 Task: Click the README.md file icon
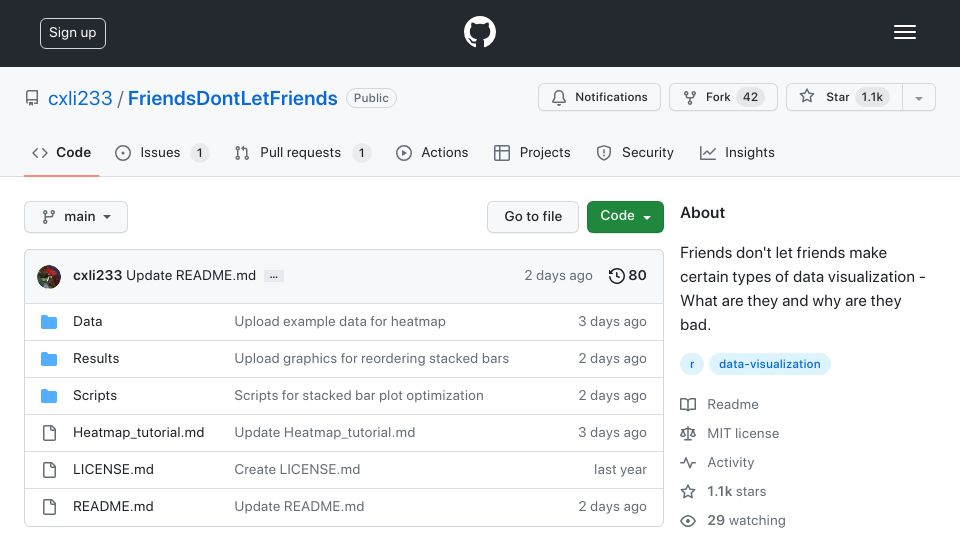[x=50, y=507]
